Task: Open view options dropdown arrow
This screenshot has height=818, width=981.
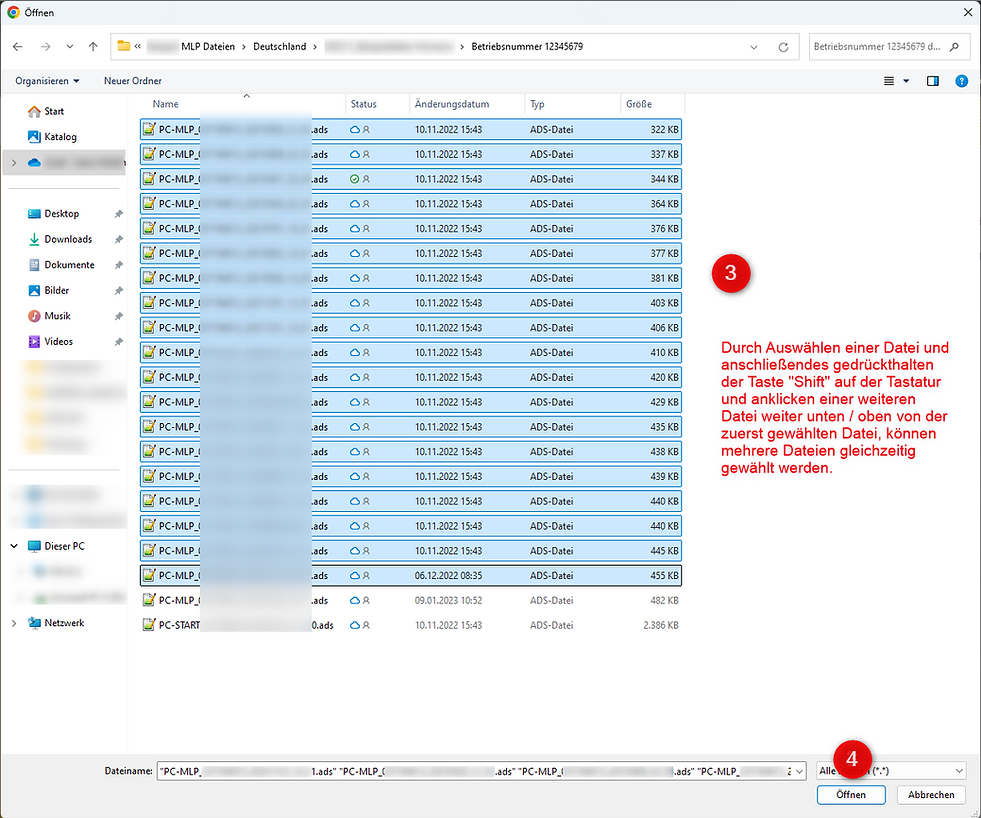Action: pyautogui.click(x=906, y=81)
